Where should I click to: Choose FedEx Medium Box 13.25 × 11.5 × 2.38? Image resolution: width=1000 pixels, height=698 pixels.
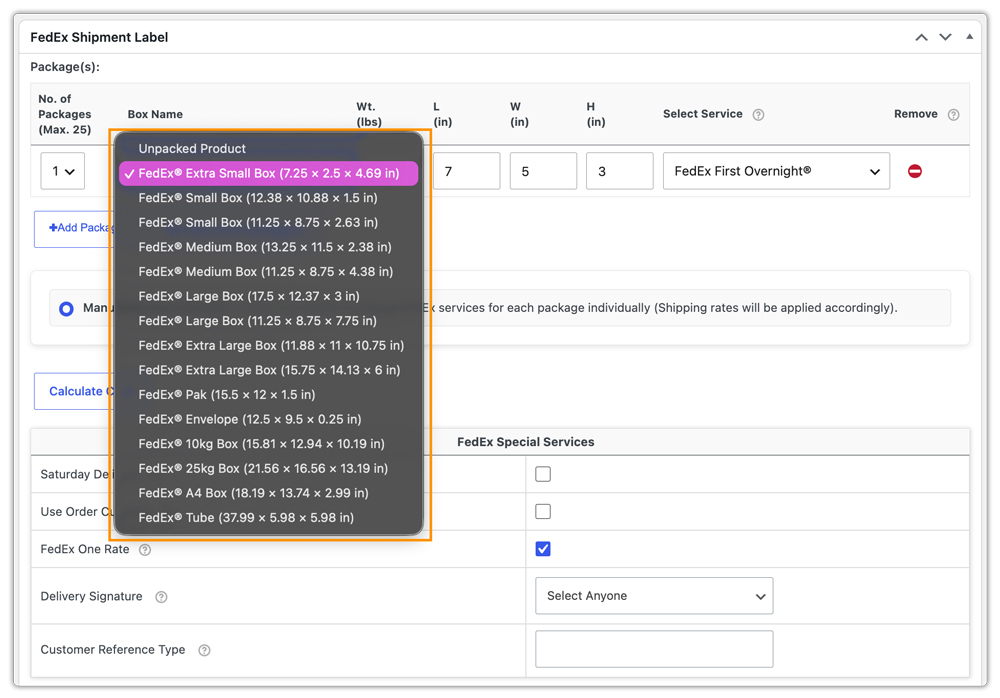click(268, 247)
